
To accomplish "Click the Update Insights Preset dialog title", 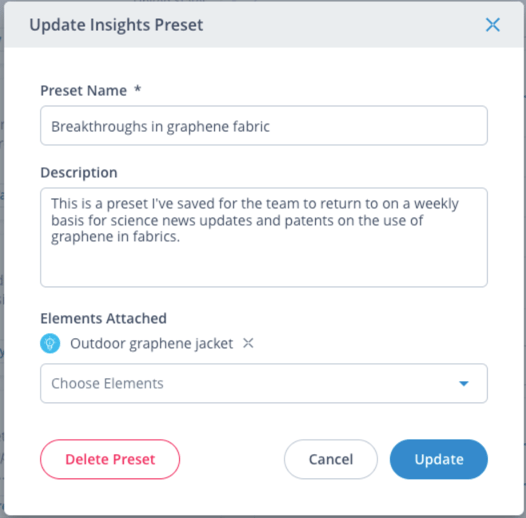I will click(116, 25).
